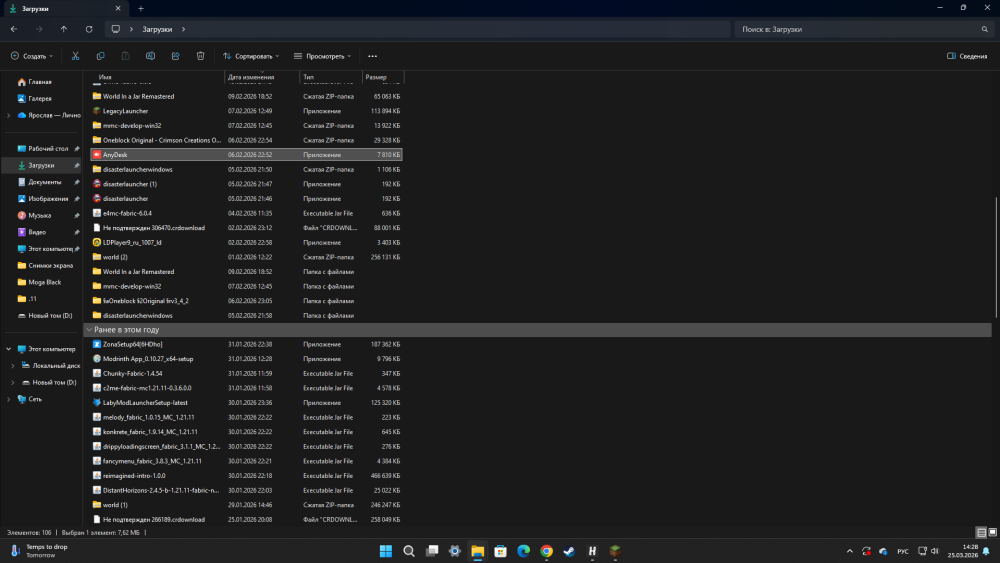The image size is (1000, 563).
Task: Open Steam from the taskbar
Action: 570,551
